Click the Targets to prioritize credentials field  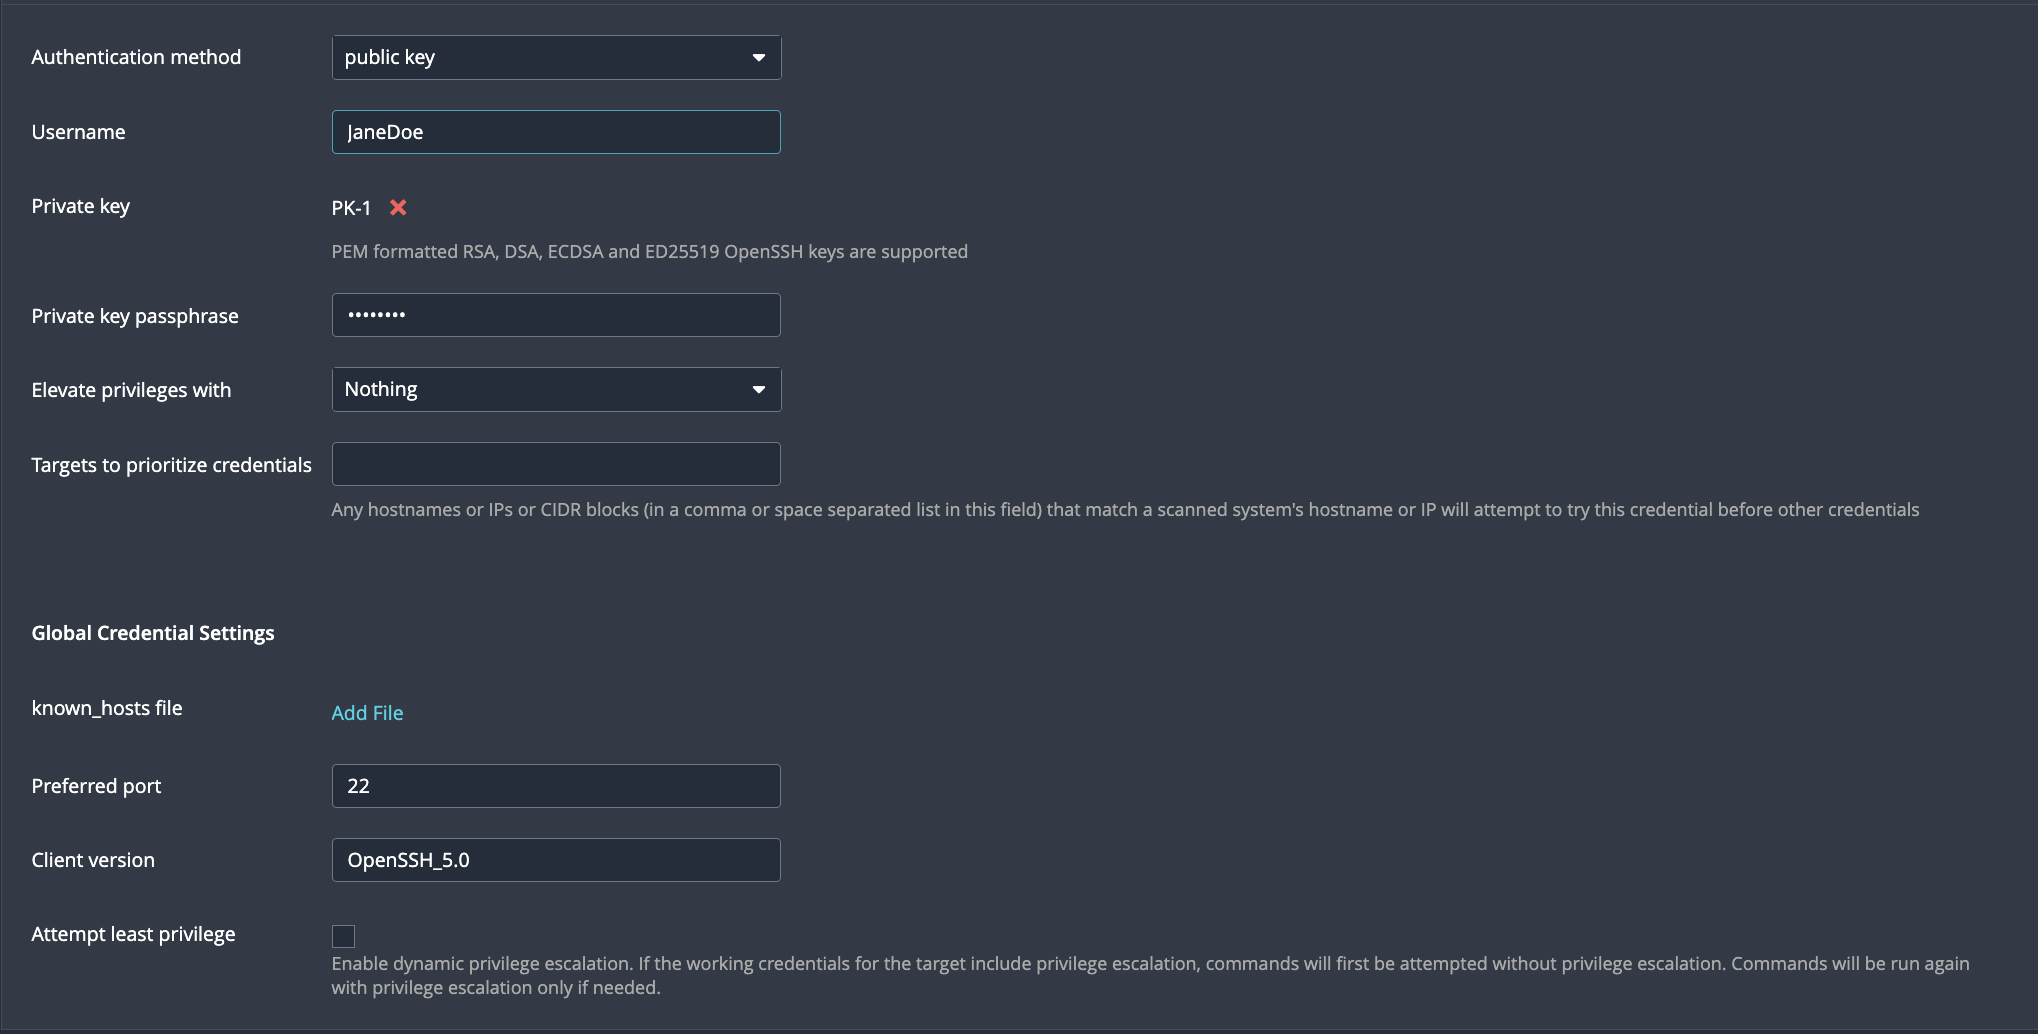tap(556, 463)
